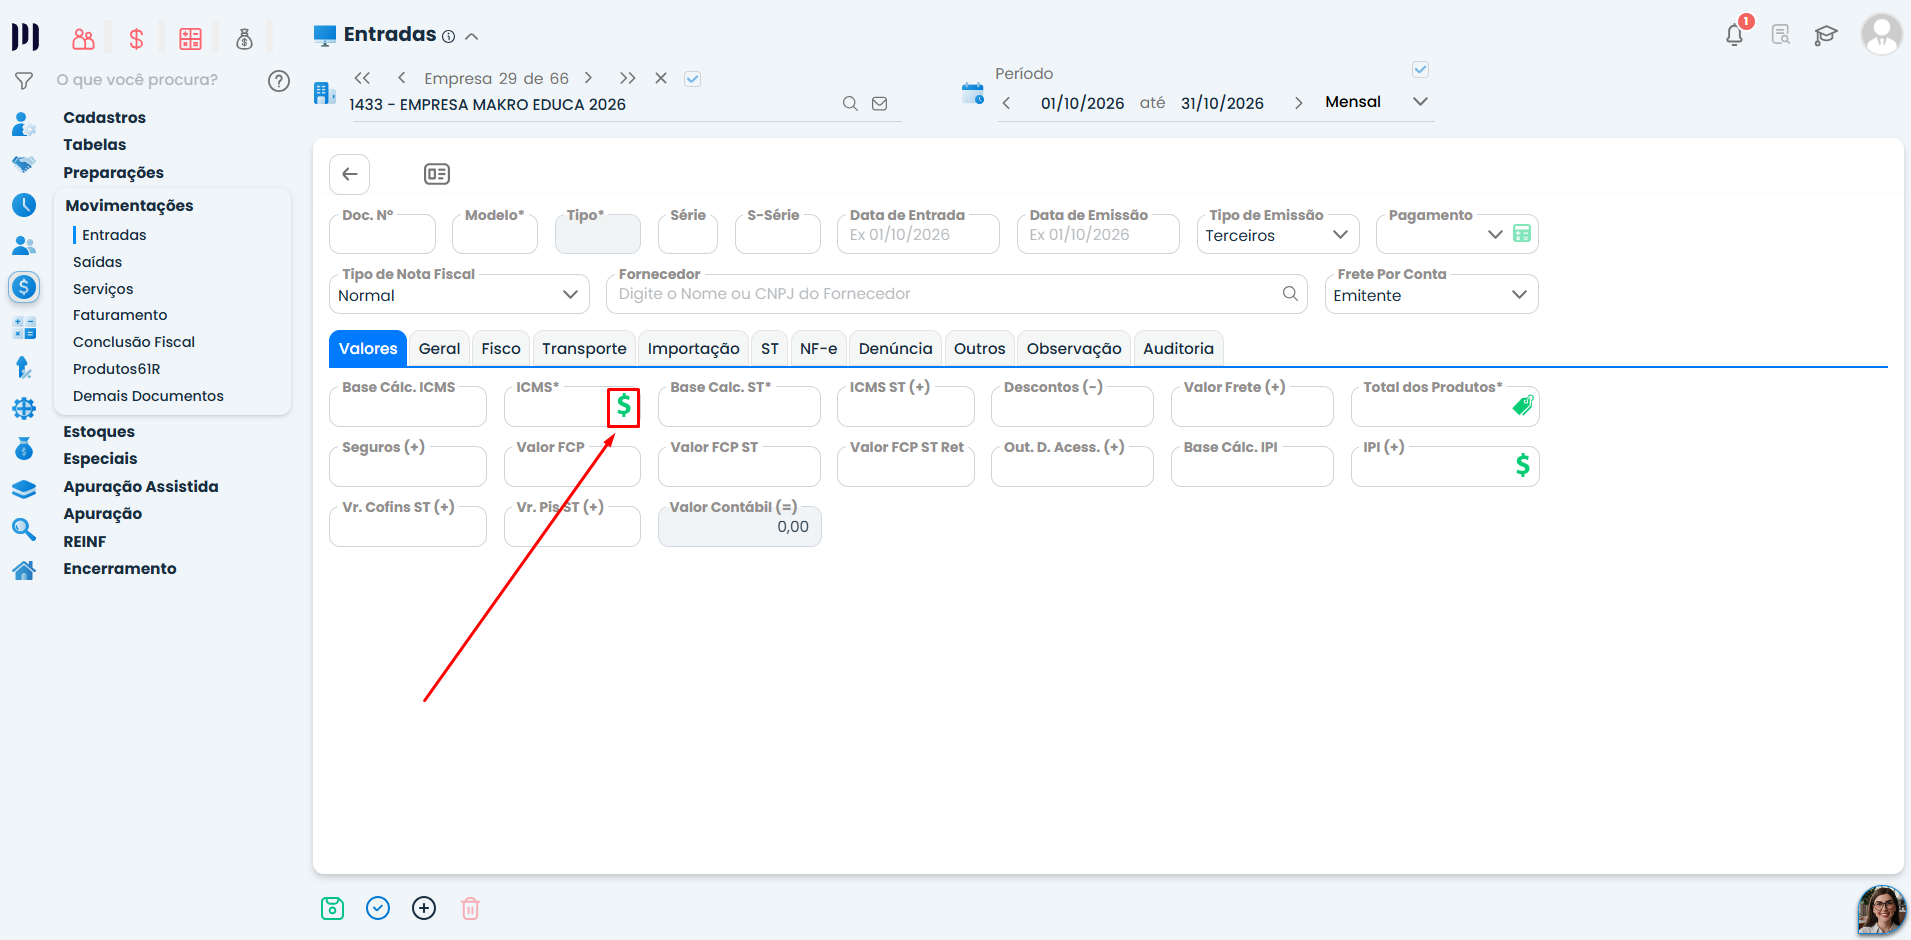Open the payment calculator icon
Image resolution: width=1911 pixels, height=940 pixels.
tap(1522, 234)
